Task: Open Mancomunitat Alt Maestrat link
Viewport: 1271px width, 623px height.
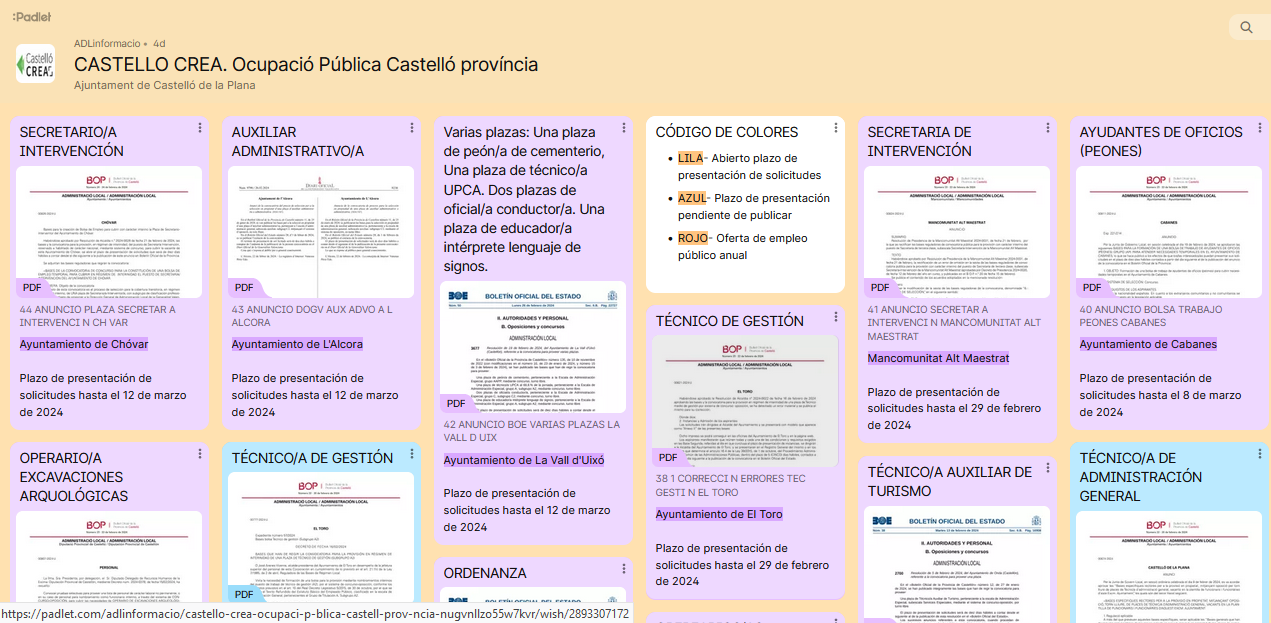Action: click(938, 358)
